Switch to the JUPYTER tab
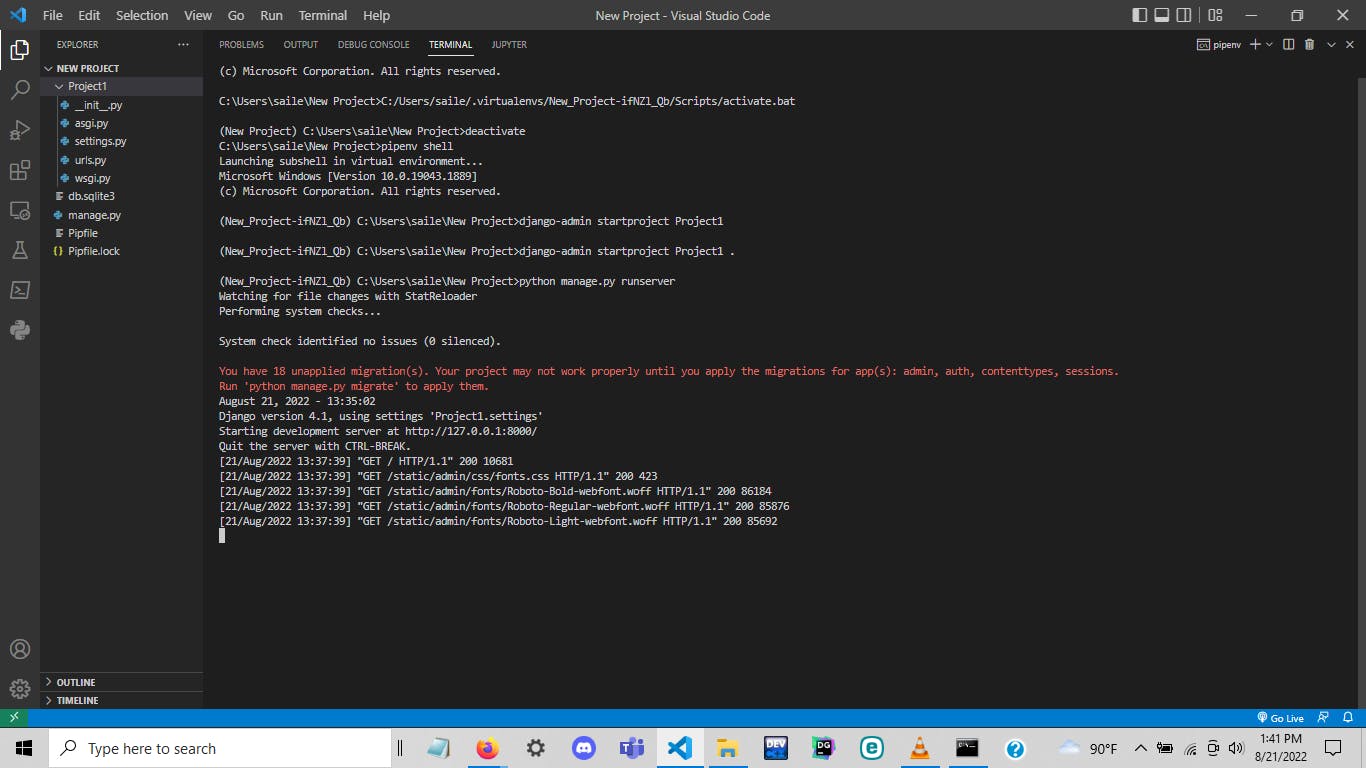Image resolution: width=1366 pixels, height=768 pixels. (x=509, y=45)
